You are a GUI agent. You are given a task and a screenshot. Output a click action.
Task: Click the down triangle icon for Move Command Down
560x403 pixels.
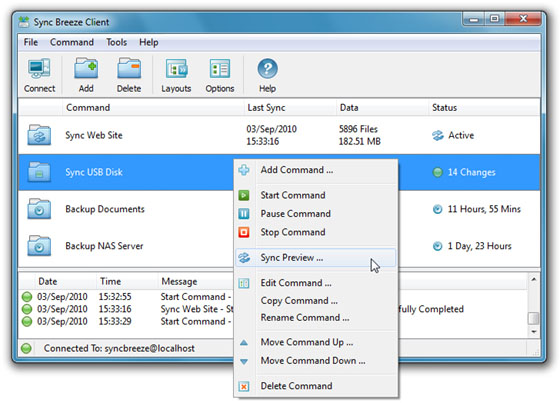point(244,362)
